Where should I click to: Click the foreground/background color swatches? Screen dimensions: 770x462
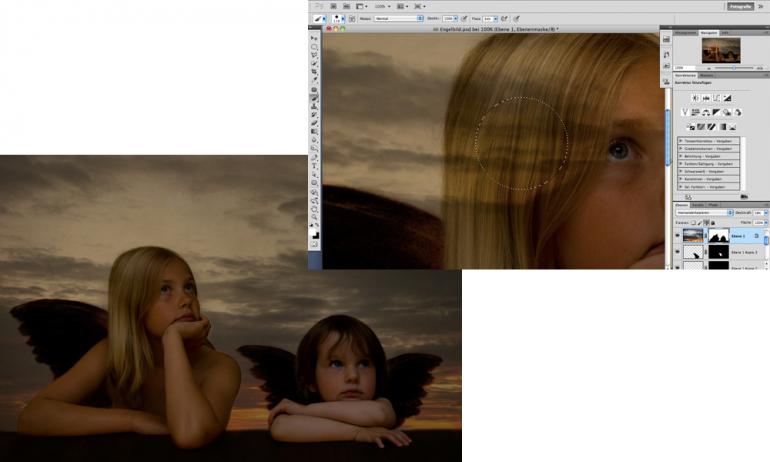[x=314, y=235]
